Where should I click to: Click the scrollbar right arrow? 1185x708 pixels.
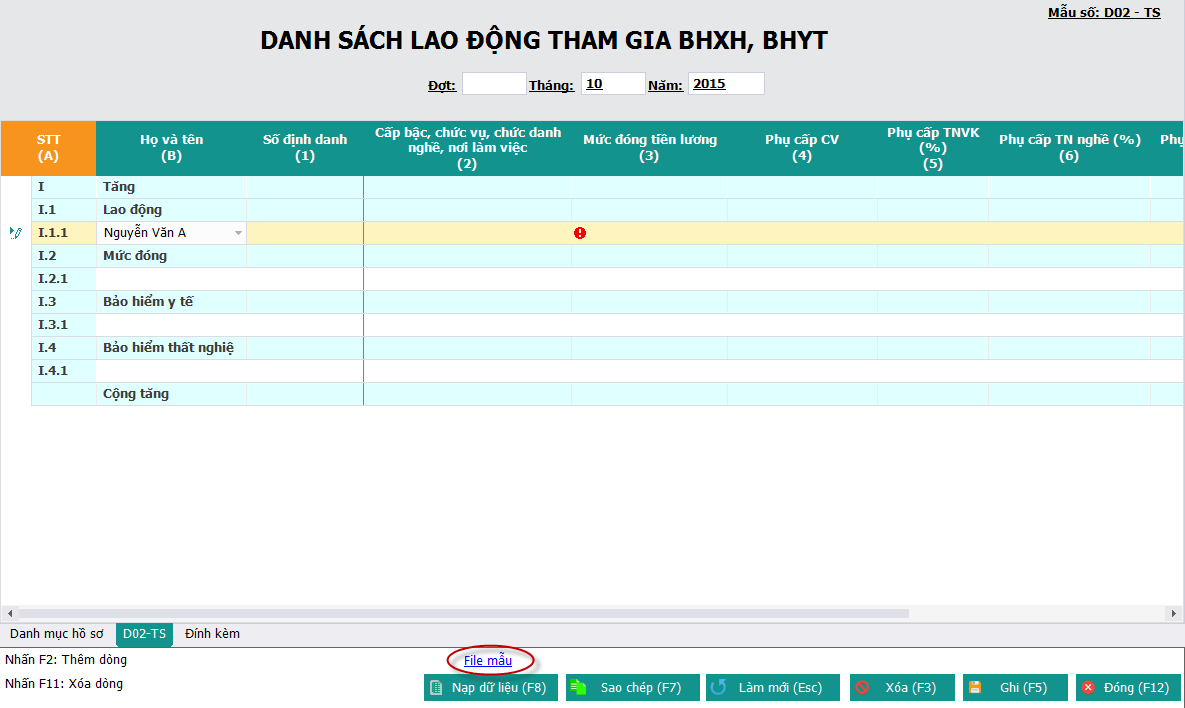tap(1174, 614)
